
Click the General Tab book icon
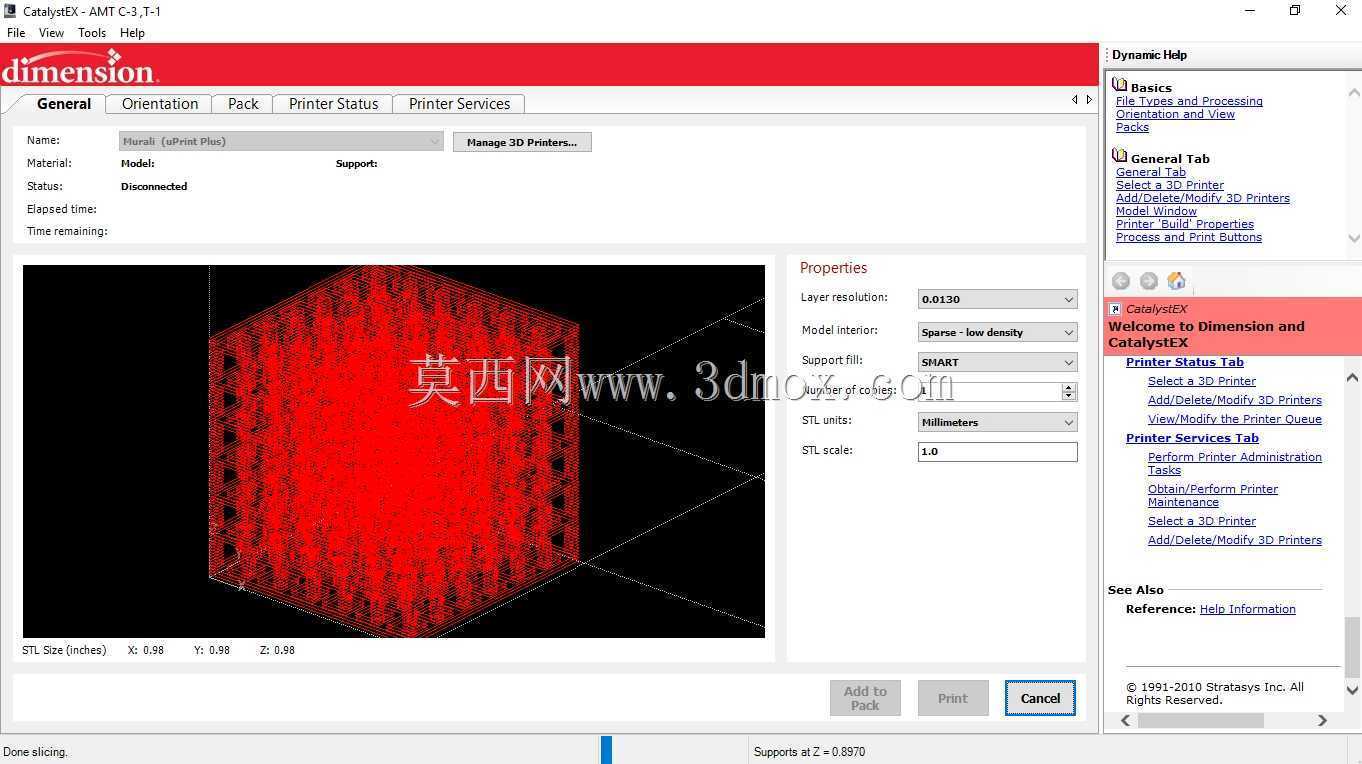(1120, 157)
